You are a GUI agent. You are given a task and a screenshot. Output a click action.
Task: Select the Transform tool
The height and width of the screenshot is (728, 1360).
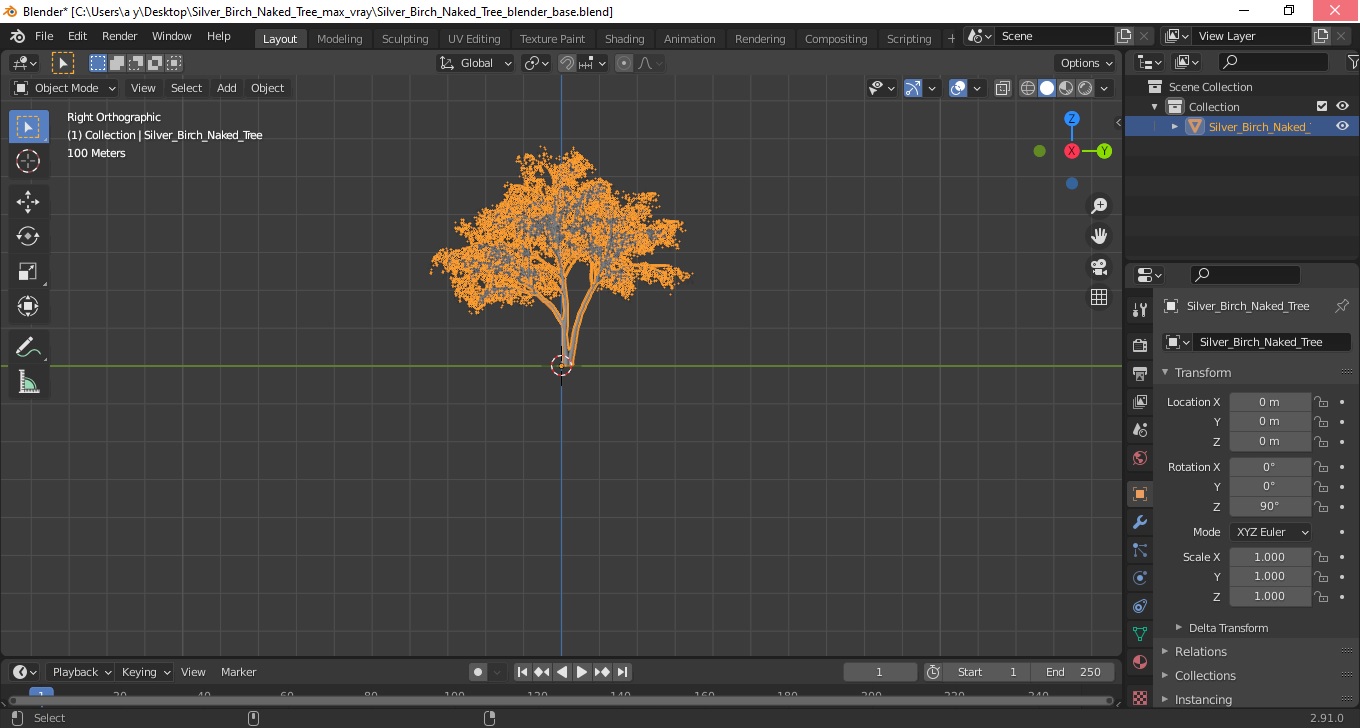[28, 306]
